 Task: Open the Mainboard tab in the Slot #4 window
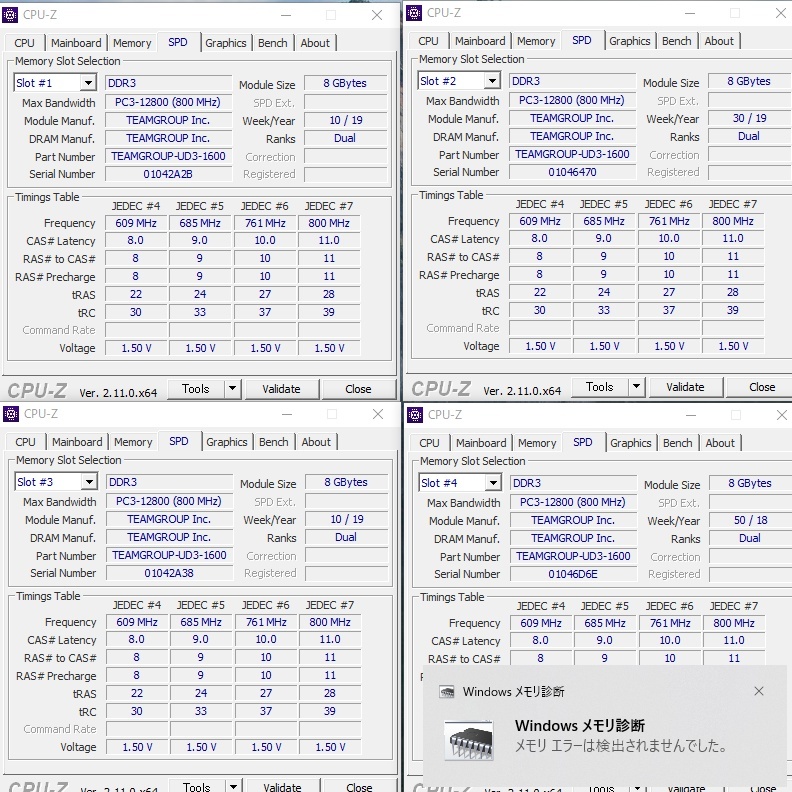coord(481,443)
